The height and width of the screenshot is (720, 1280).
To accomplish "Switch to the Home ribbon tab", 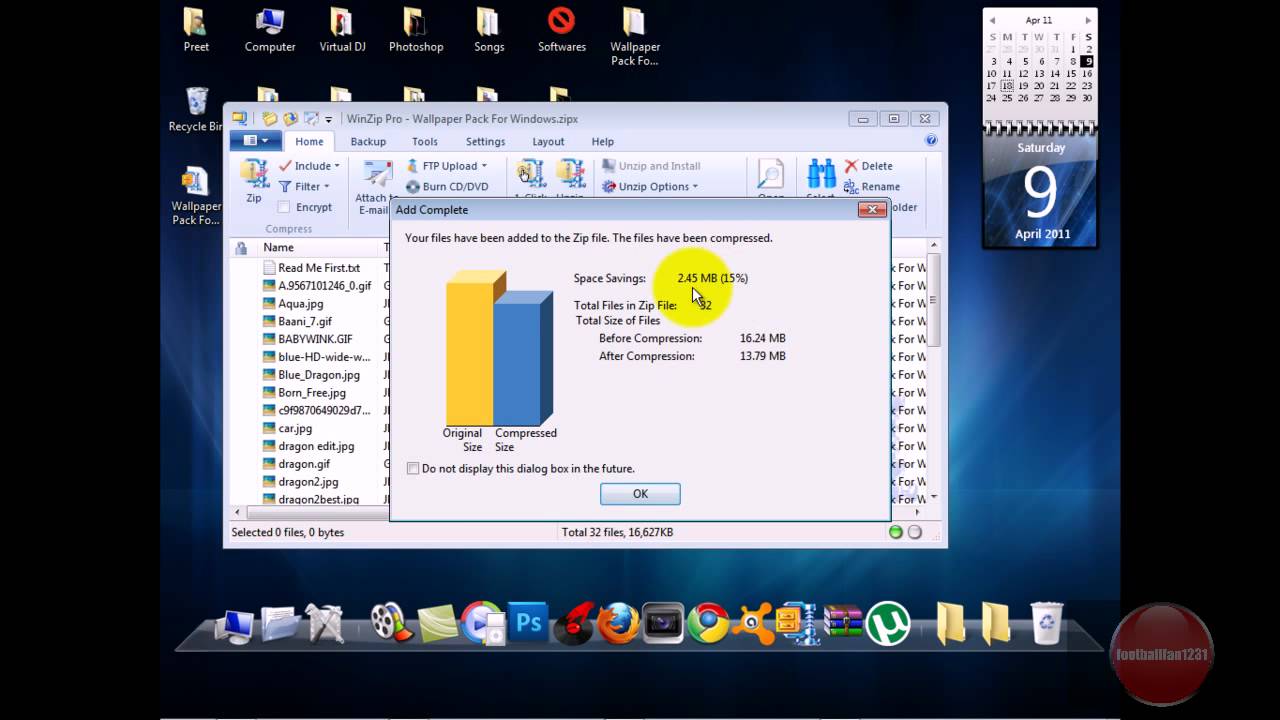I will (x=309, y=142).
